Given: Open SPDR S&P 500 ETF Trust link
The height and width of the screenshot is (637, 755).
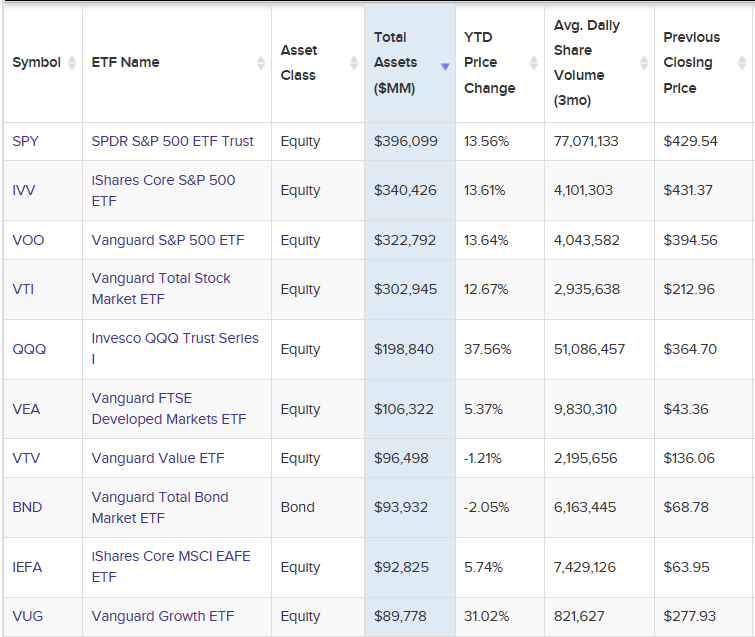Looking at the screenshot, I should [172, 141].
